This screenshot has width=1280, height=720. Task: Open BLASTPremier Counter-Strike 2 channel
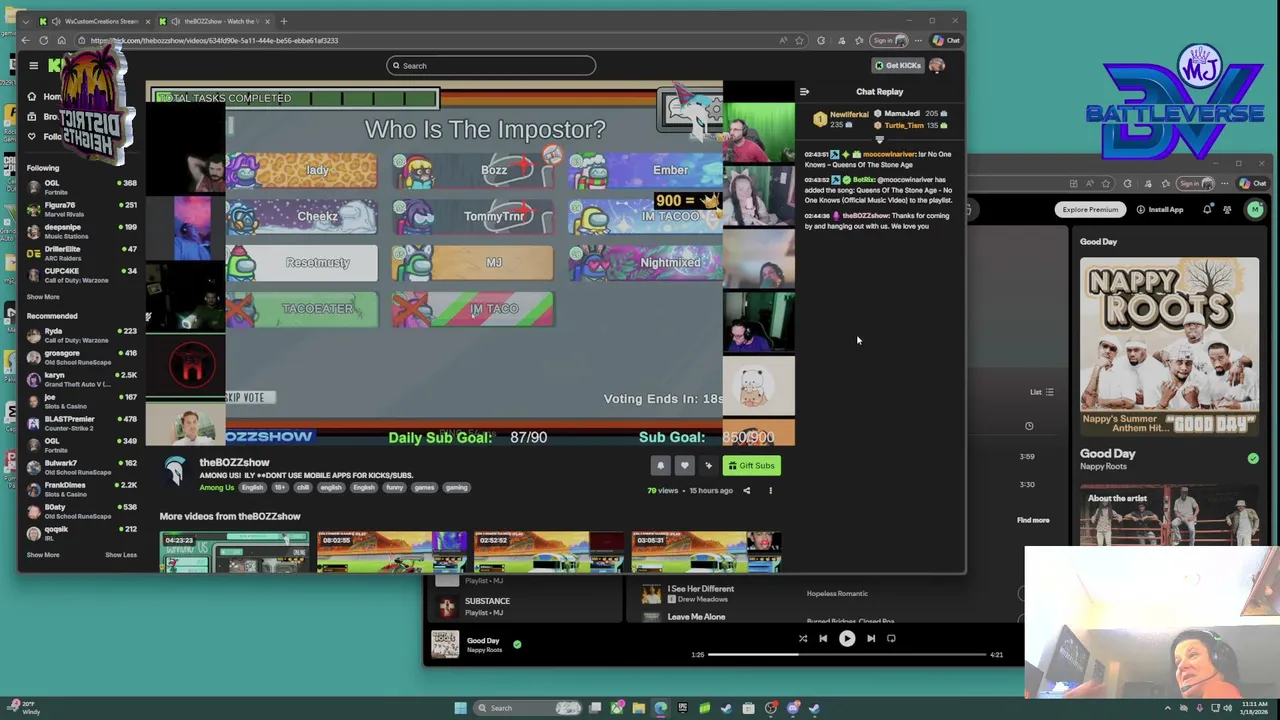(x=82, y=423)
